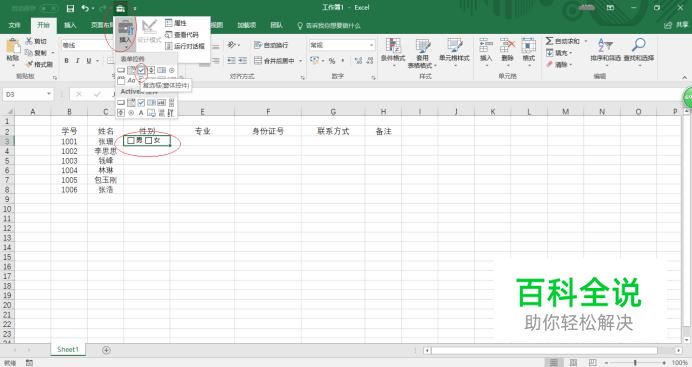Insert the ActiveX label A control
This screenshot has height=367, width=692.
[x=141, y=113]
